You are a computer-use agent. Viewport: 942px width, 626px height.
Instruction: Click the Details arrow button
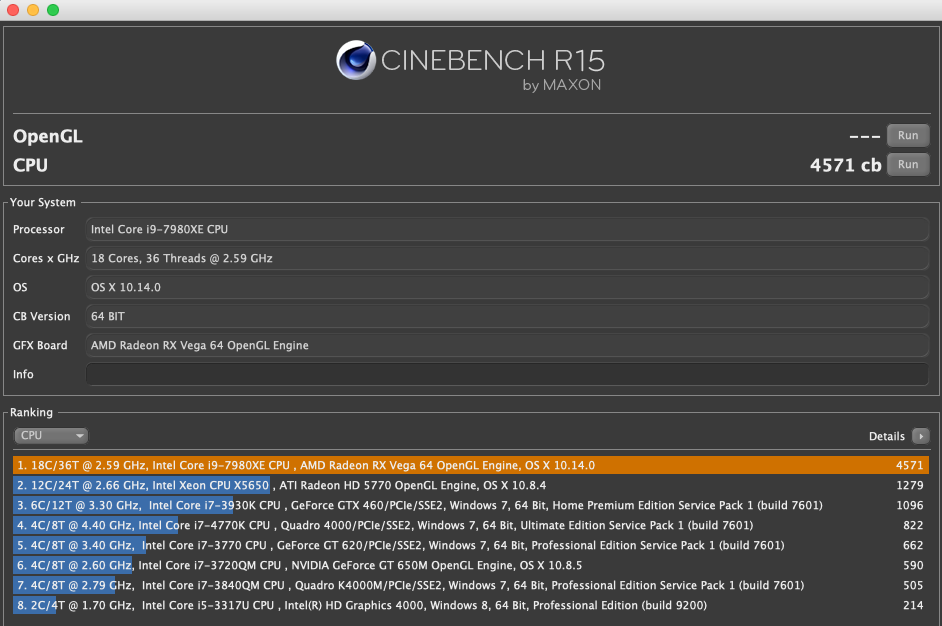pos(920,436)
